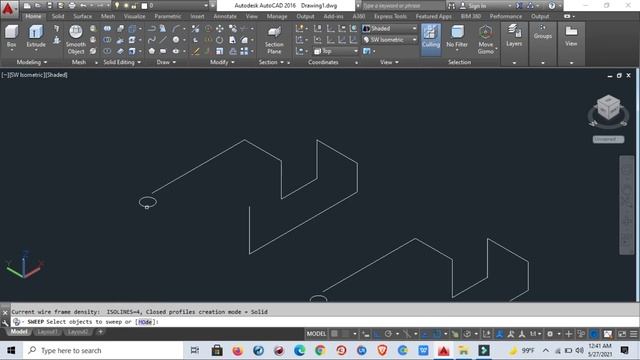Toggle hardware acceleration circle in status bar
The width and height of the screenshot is (640, 360).
coord(594,334)
